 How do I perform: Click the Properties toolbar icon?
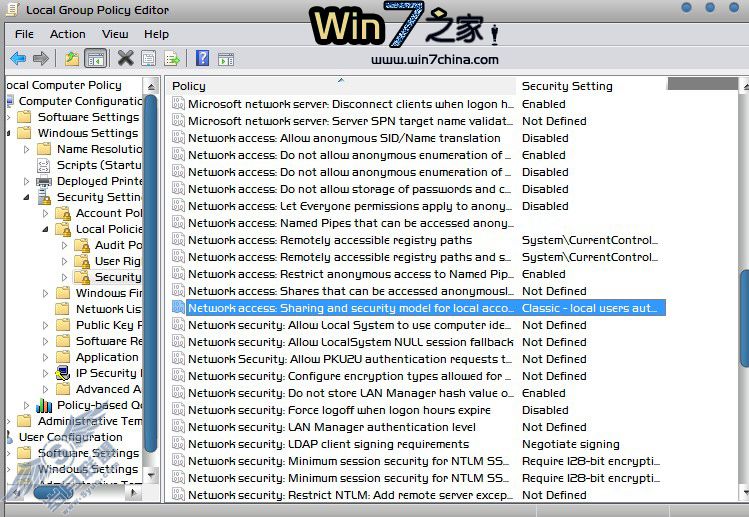coord(149,59)
